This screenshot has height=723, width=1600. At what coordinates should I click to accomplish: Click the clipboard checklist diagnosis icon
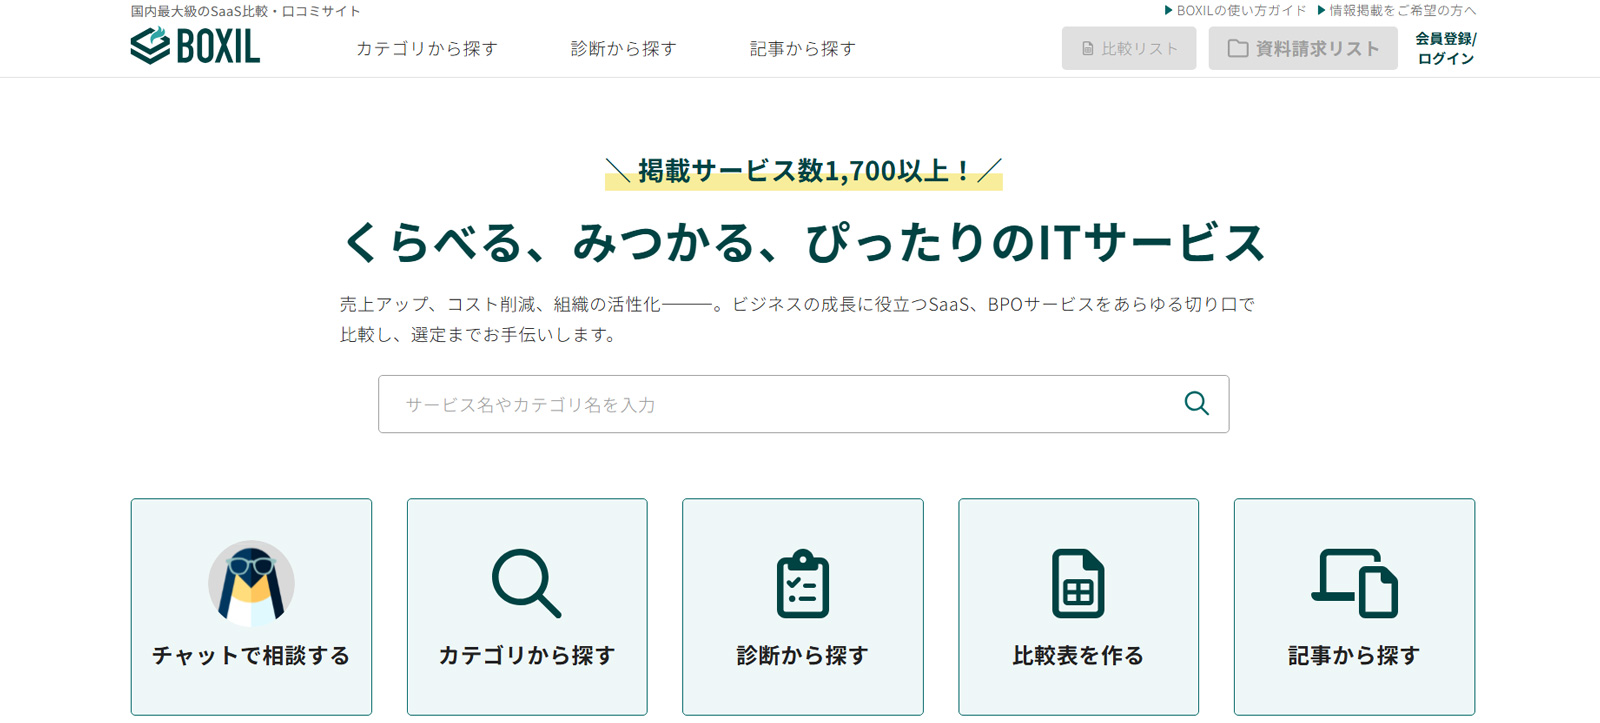pyautogui.click(x=802, y=583)
